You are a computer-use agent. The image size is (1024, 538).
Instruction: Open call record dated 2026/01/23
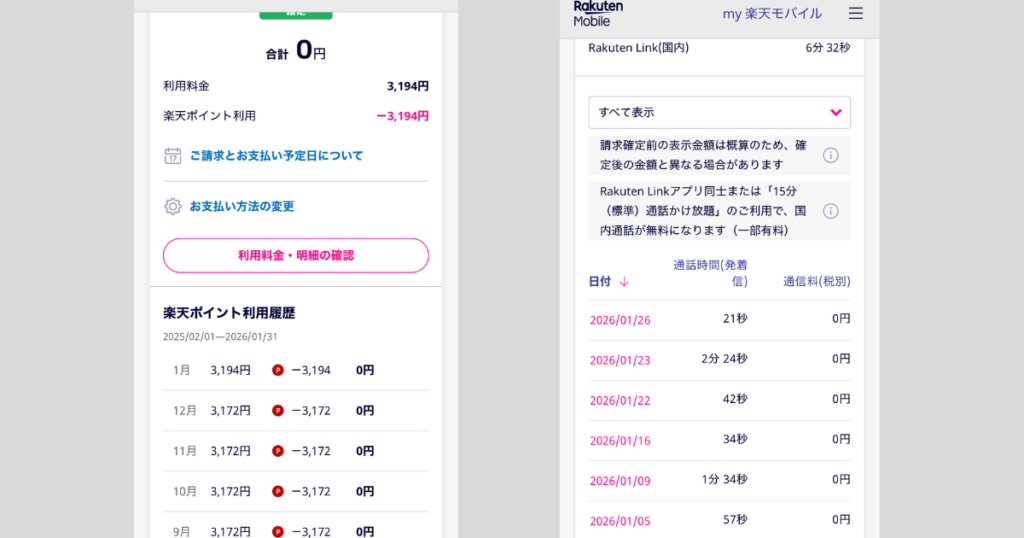coord(620,360)
